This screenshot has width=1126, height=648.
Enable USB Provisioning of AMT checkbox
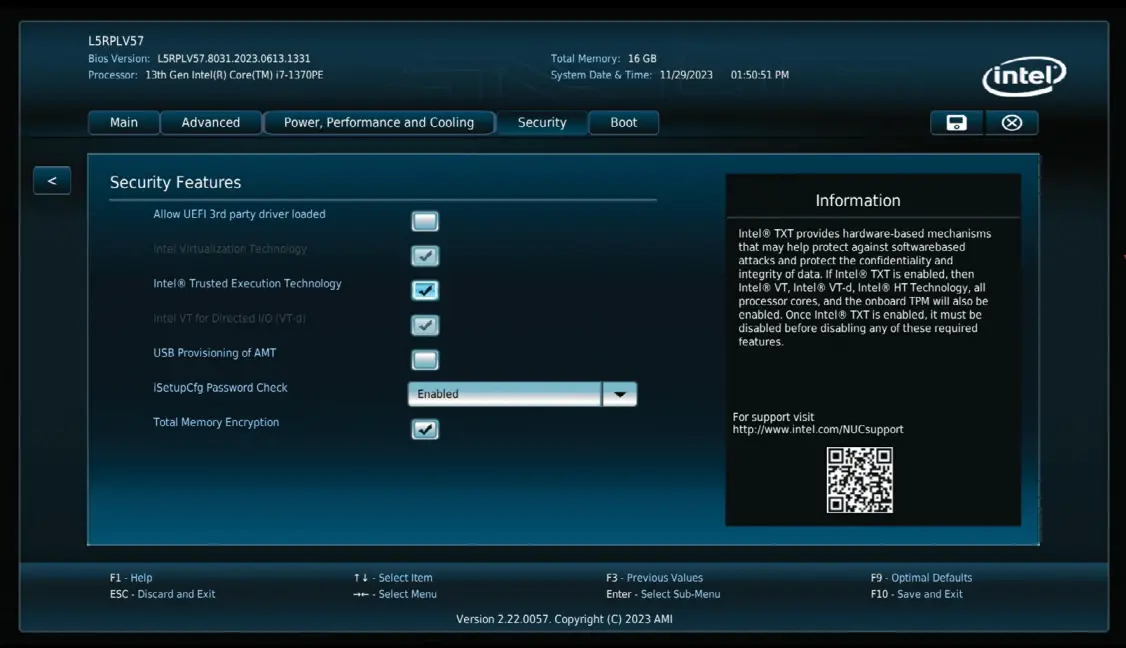(x=425, y=360)
